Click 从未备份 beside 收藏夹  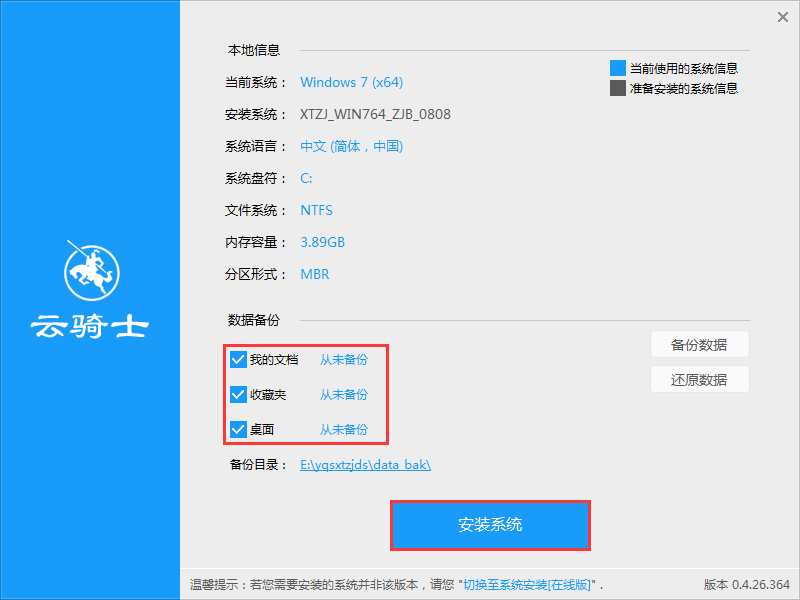[x=343, y=394]
